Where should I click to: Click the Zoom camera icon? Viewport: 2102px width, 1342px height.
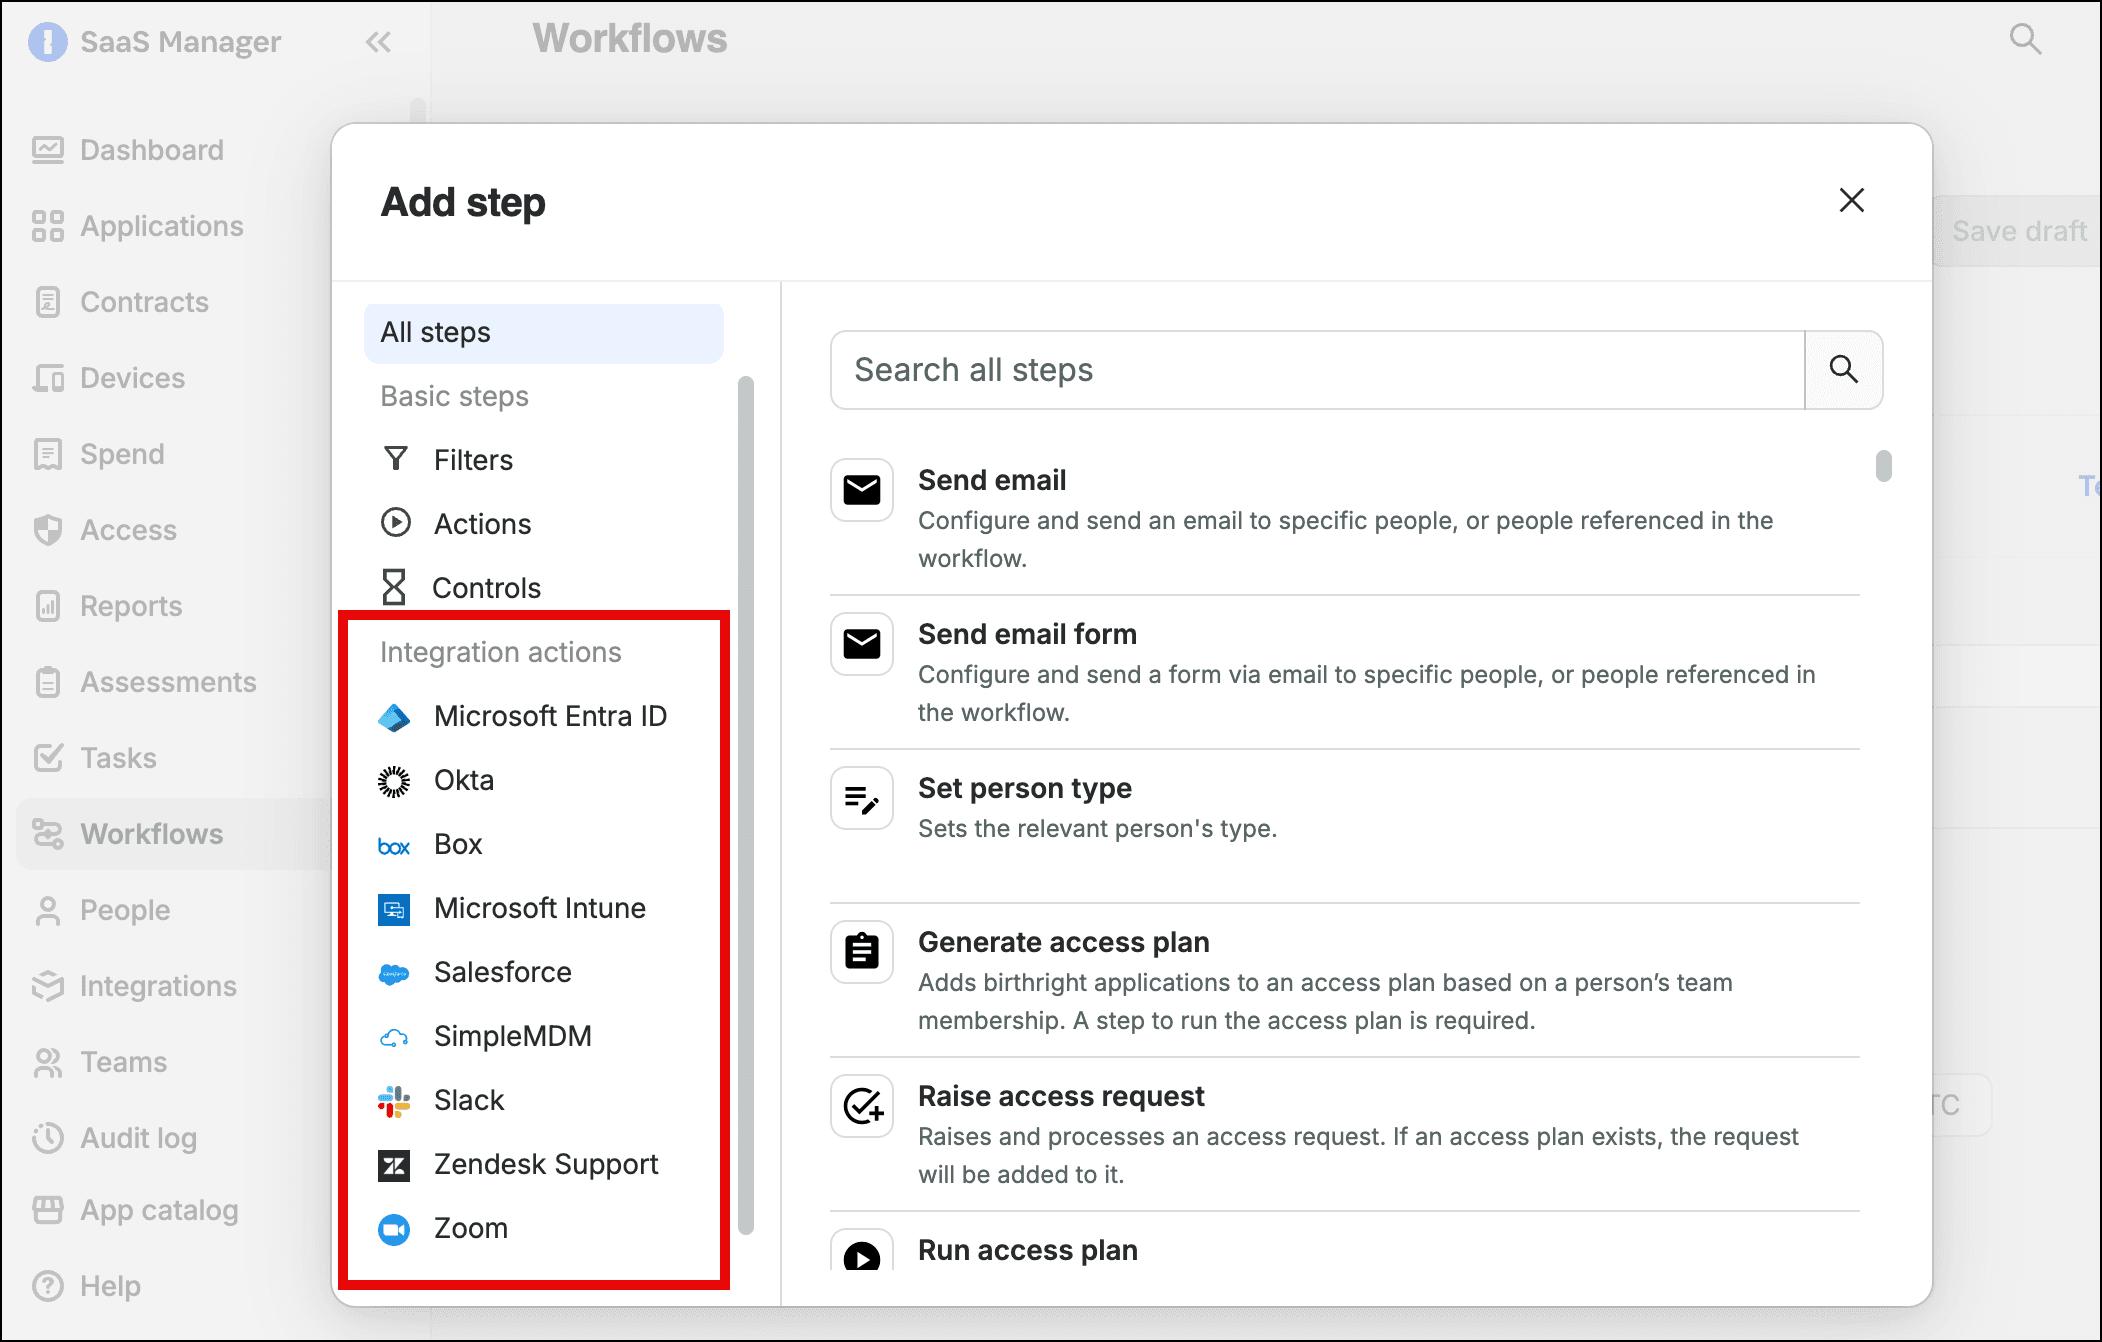394,1229
